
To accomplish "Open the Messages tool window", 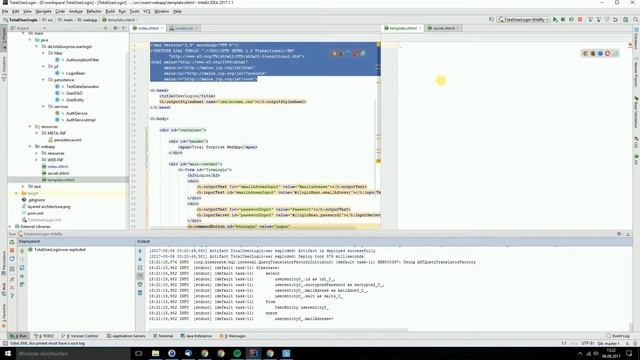I will [x=233, y=336].
